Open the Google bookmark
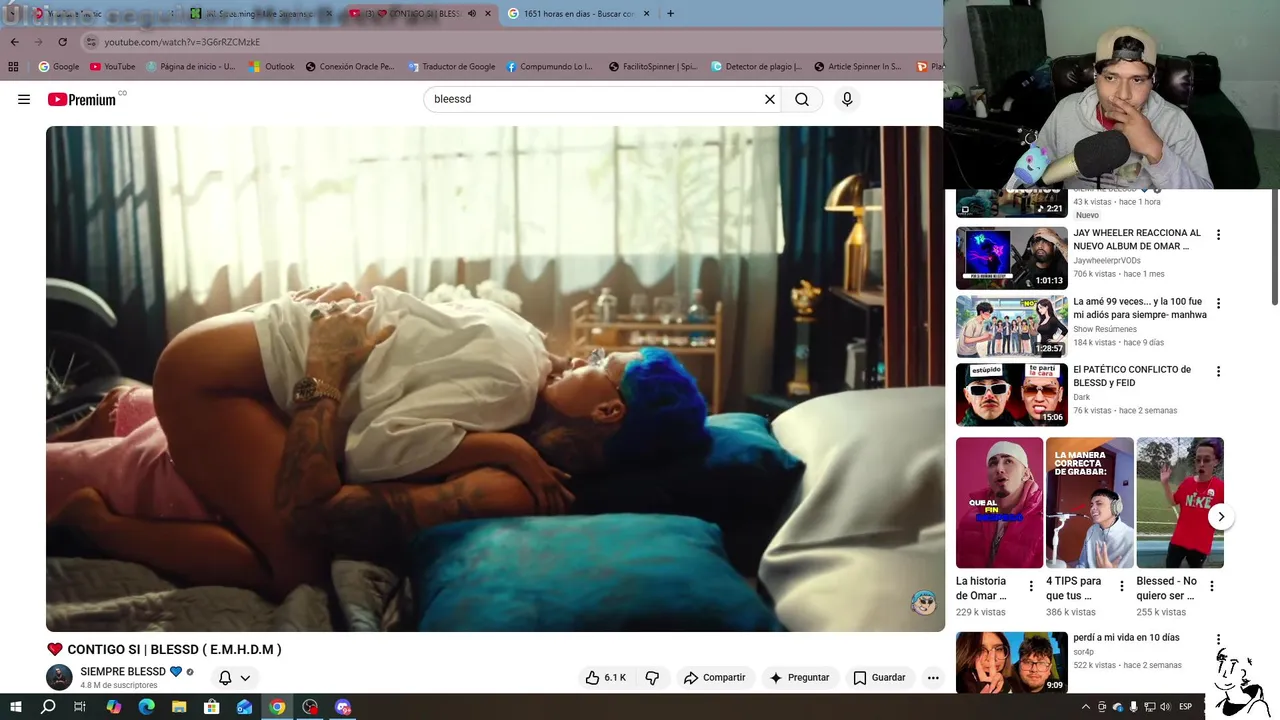Image resolution: width=1280 pixels, height=720 pixels. click(58, 67)
